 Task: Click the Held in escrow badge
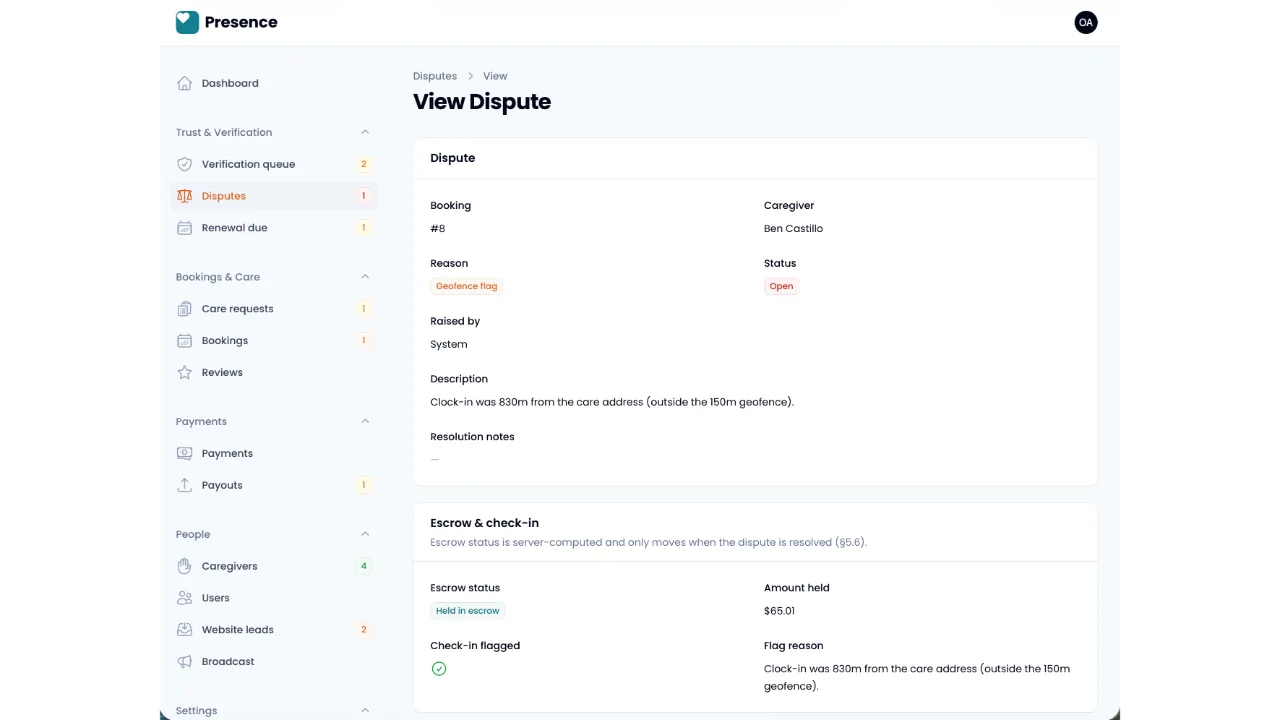click(468, 611)
